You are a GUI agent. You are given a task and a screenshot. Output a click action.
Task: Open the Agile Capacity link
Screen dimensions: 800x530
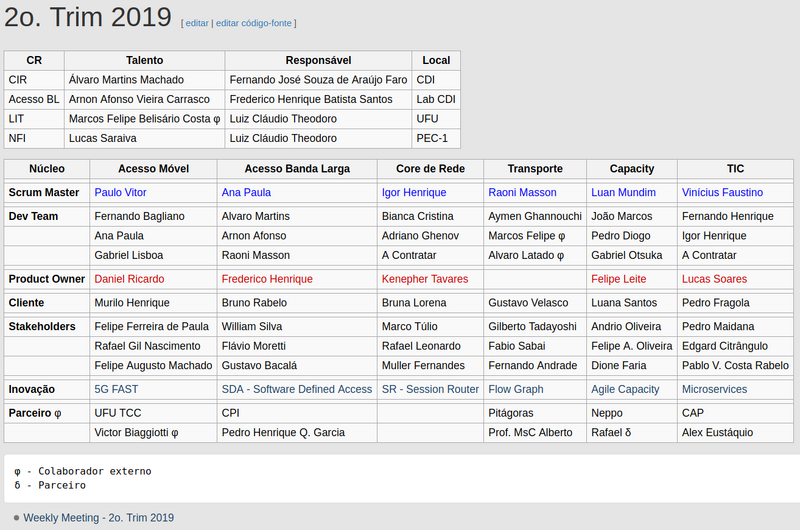coord(625,389)
